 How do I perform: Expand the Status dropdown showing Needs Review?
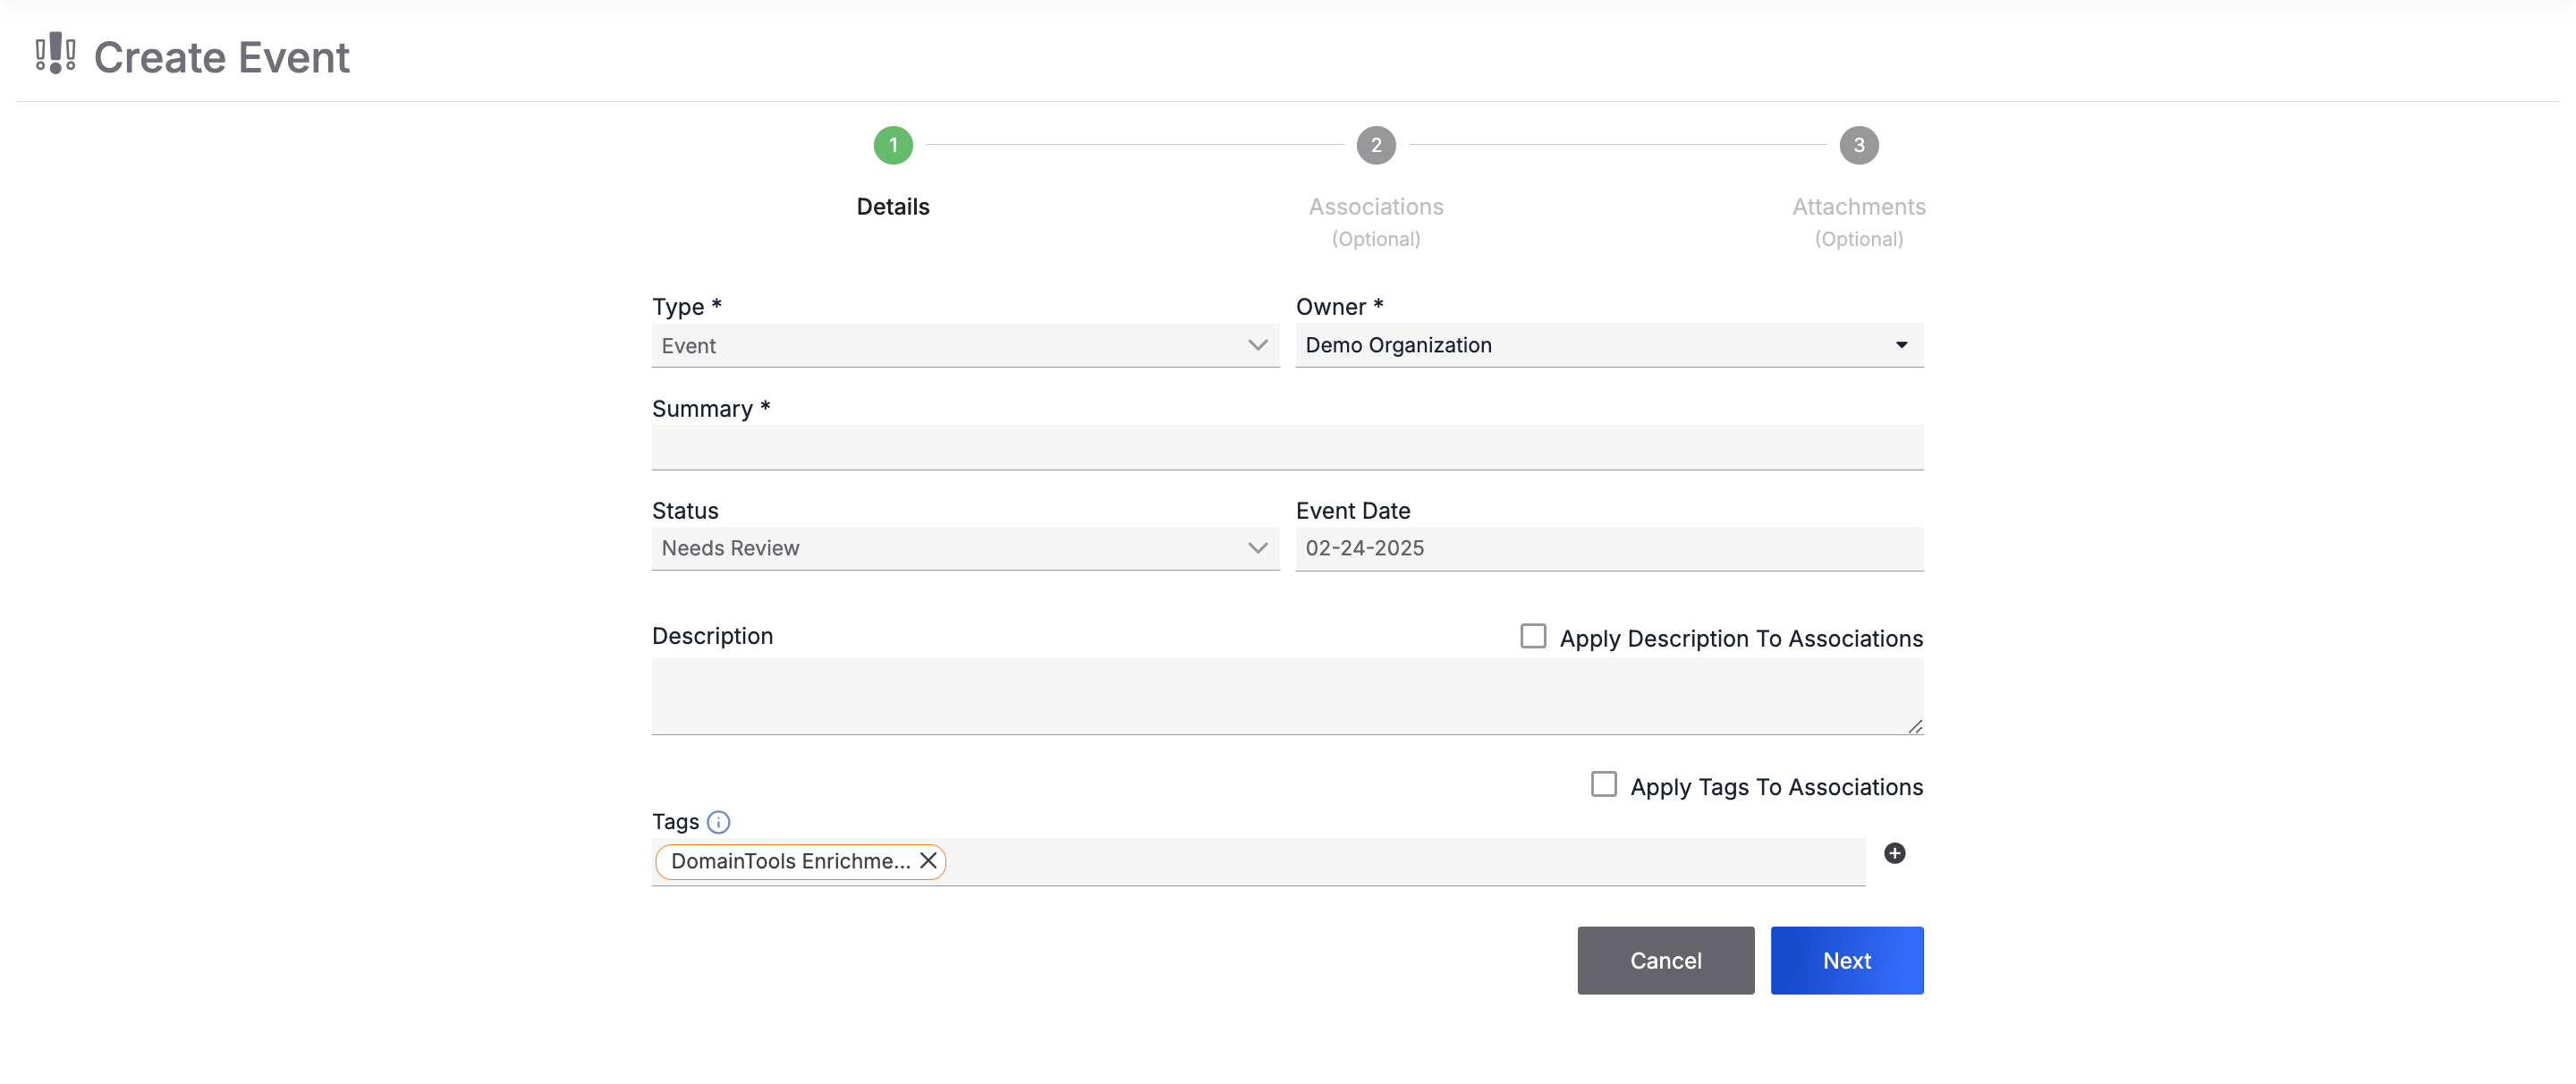pos(965,549)
